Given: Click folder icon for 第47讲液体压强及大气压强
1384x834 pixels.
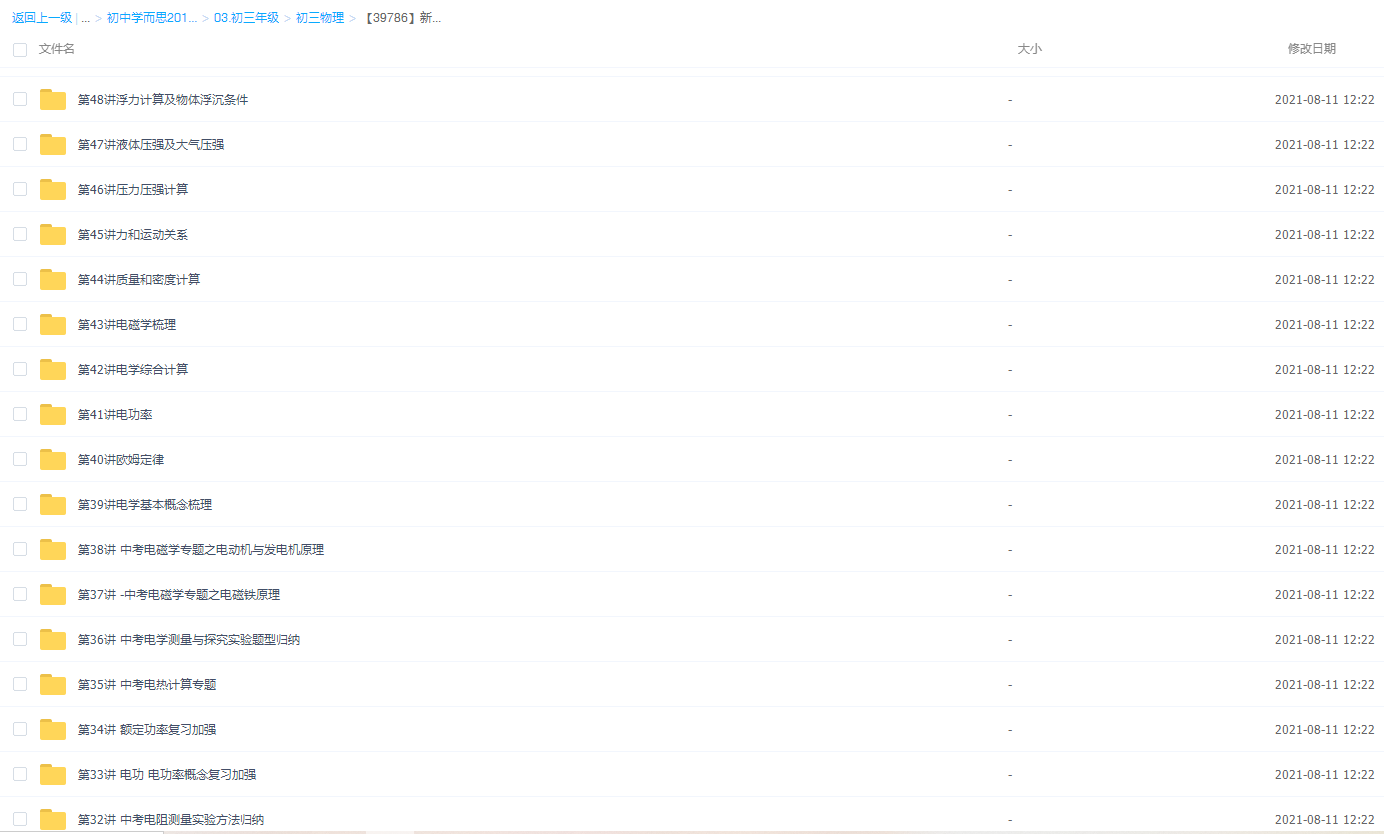Looking at the screenshot, I should coord(53,144).
